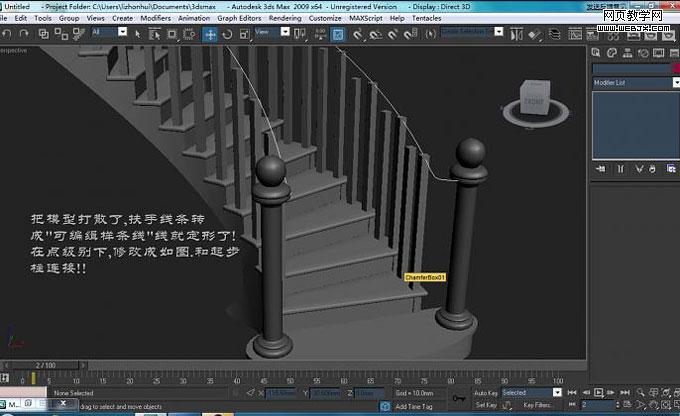Click the Redo arrow in the main toolbar
Viewport: 680px width, 416px height.
tap(24, 34)
